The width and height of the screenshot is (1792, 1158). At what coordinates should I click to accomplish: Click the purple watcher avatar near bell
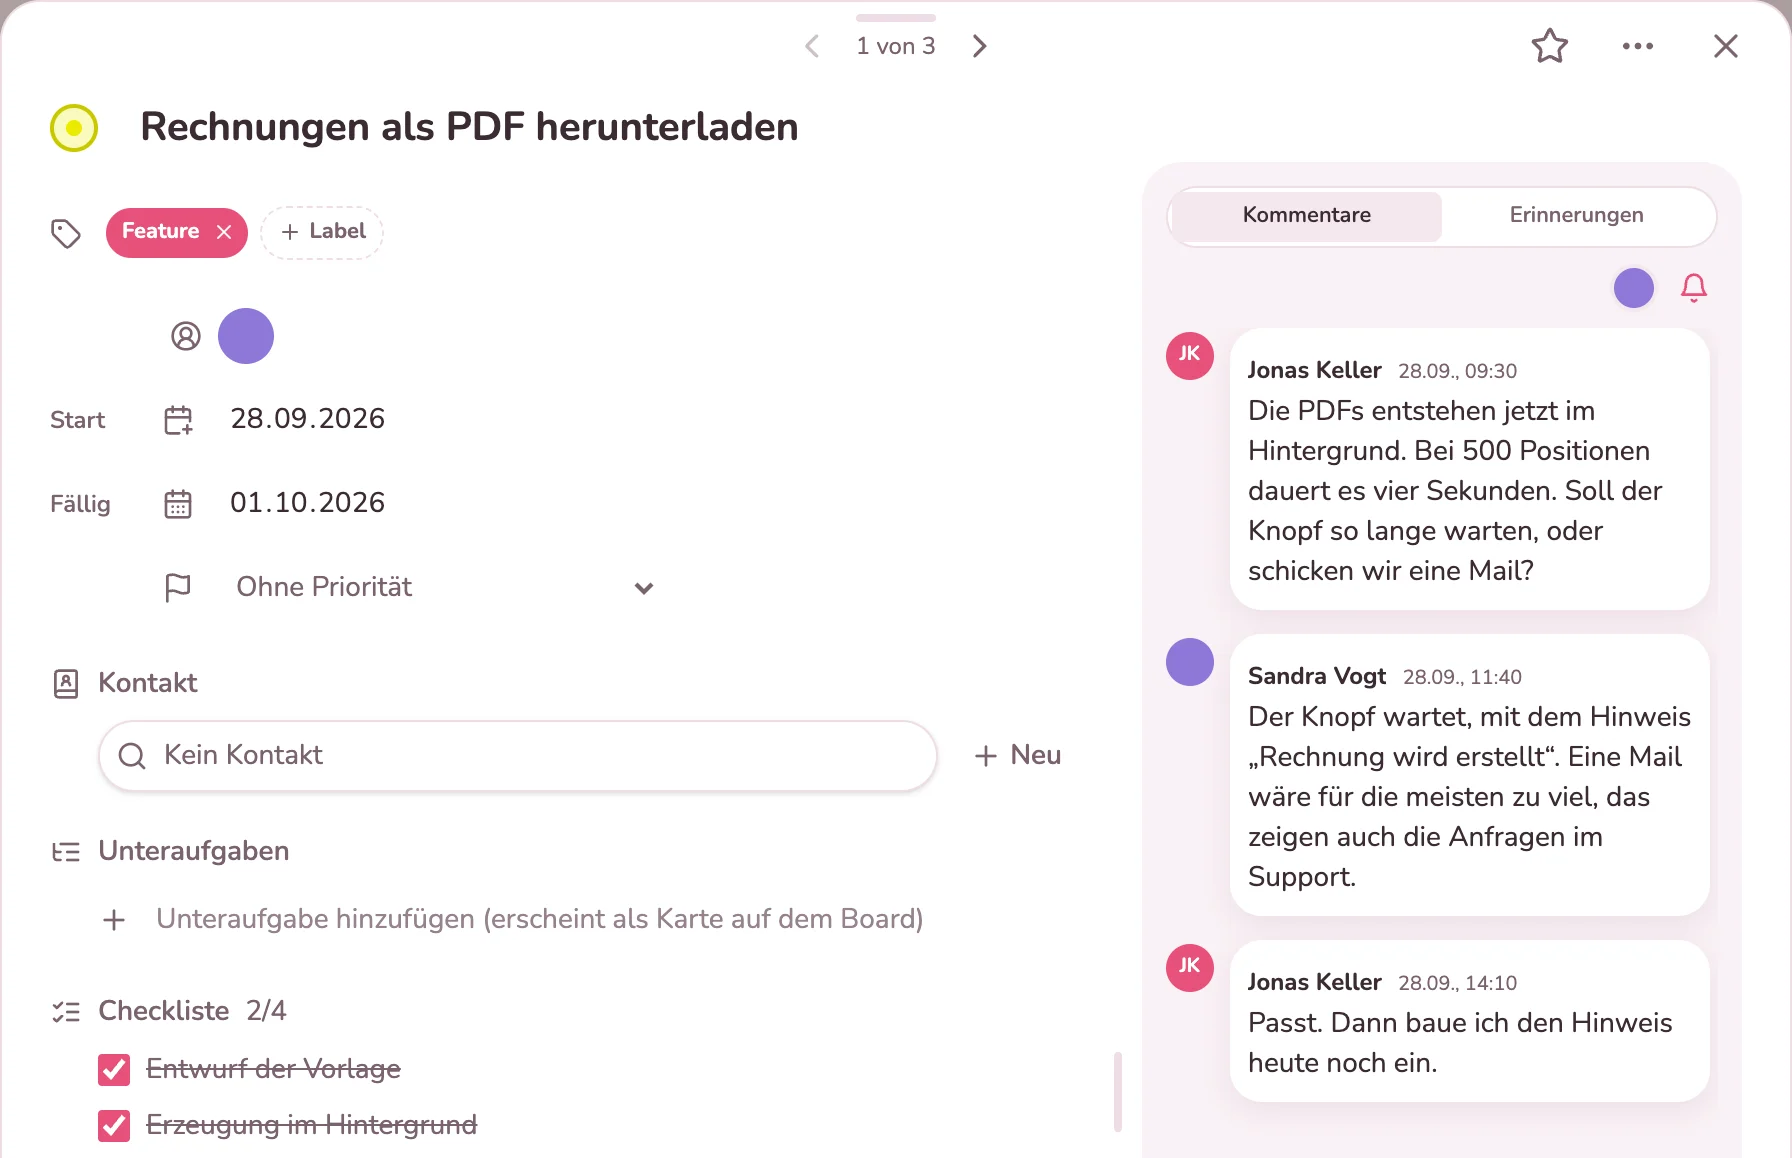[1634, 288]
